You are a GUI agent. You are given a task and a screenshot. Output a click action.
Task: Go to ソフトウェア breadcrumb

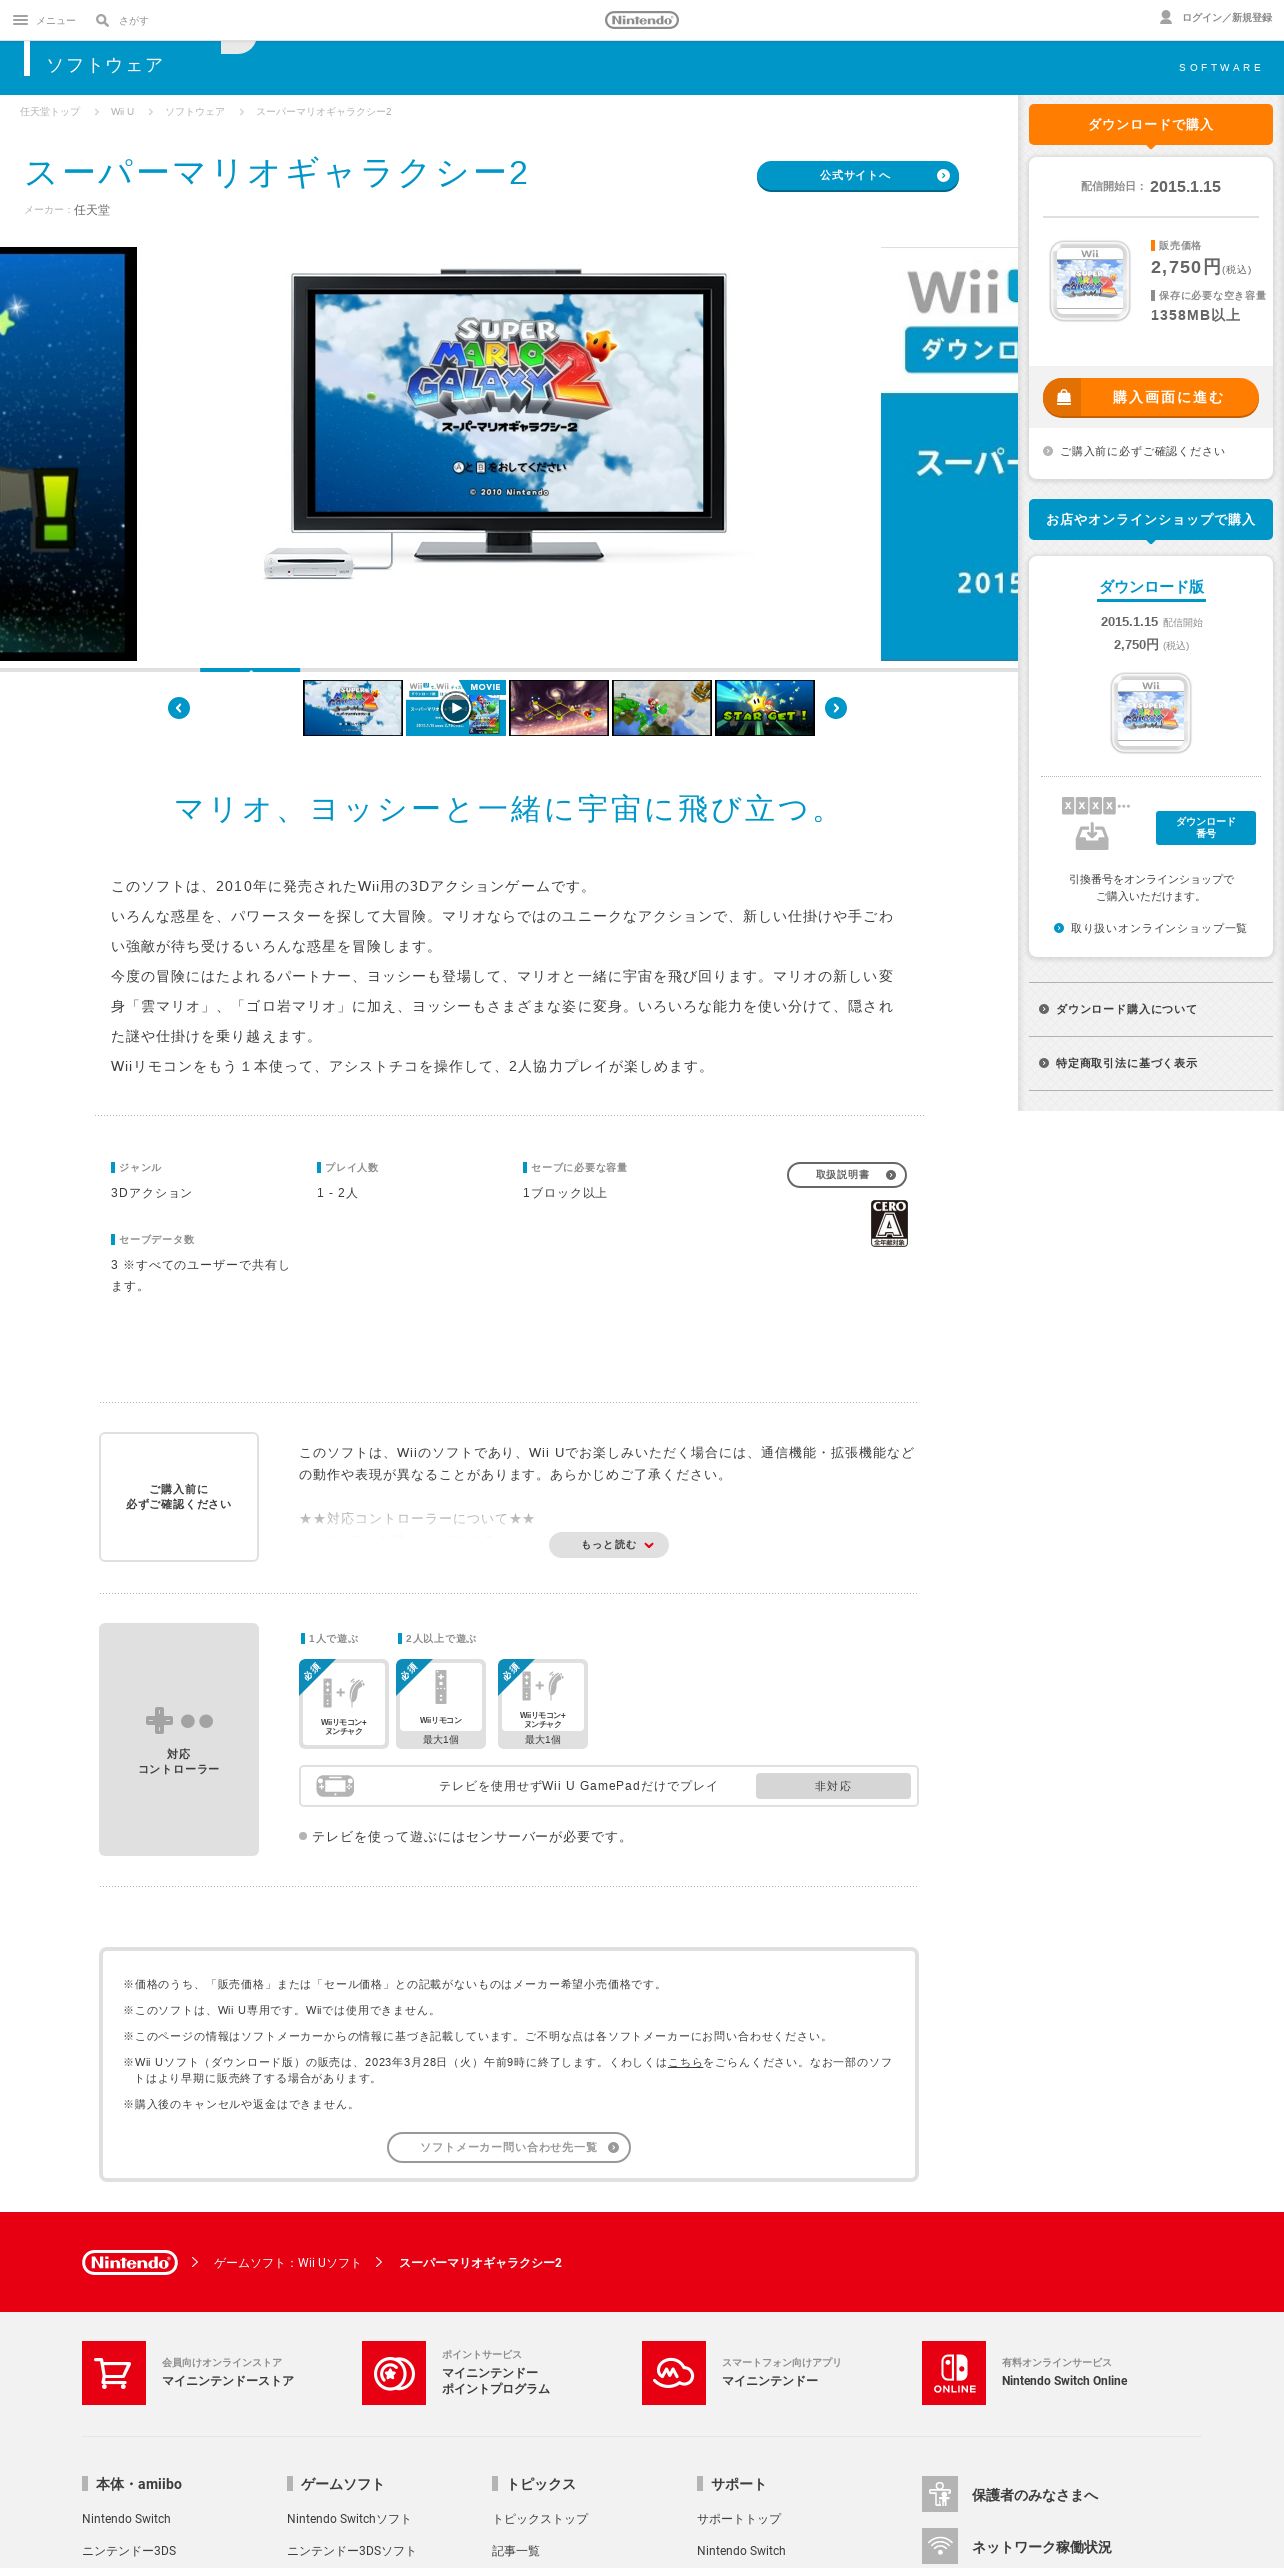(x=195, y=112)
